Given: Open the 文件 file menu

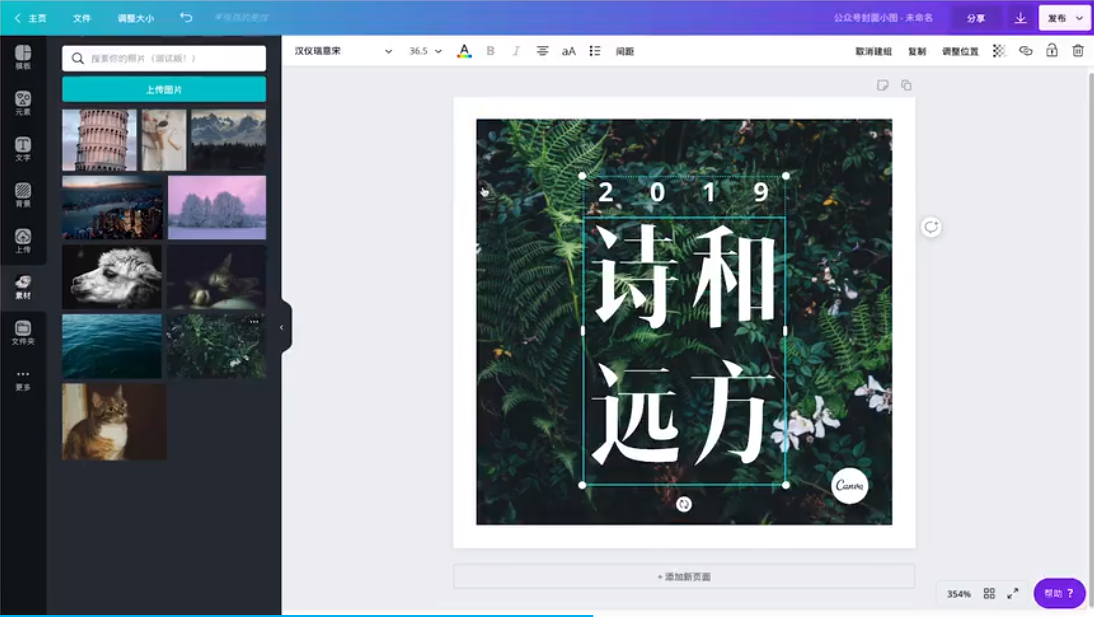Looking at the screenshot, I should click(82, 18).
